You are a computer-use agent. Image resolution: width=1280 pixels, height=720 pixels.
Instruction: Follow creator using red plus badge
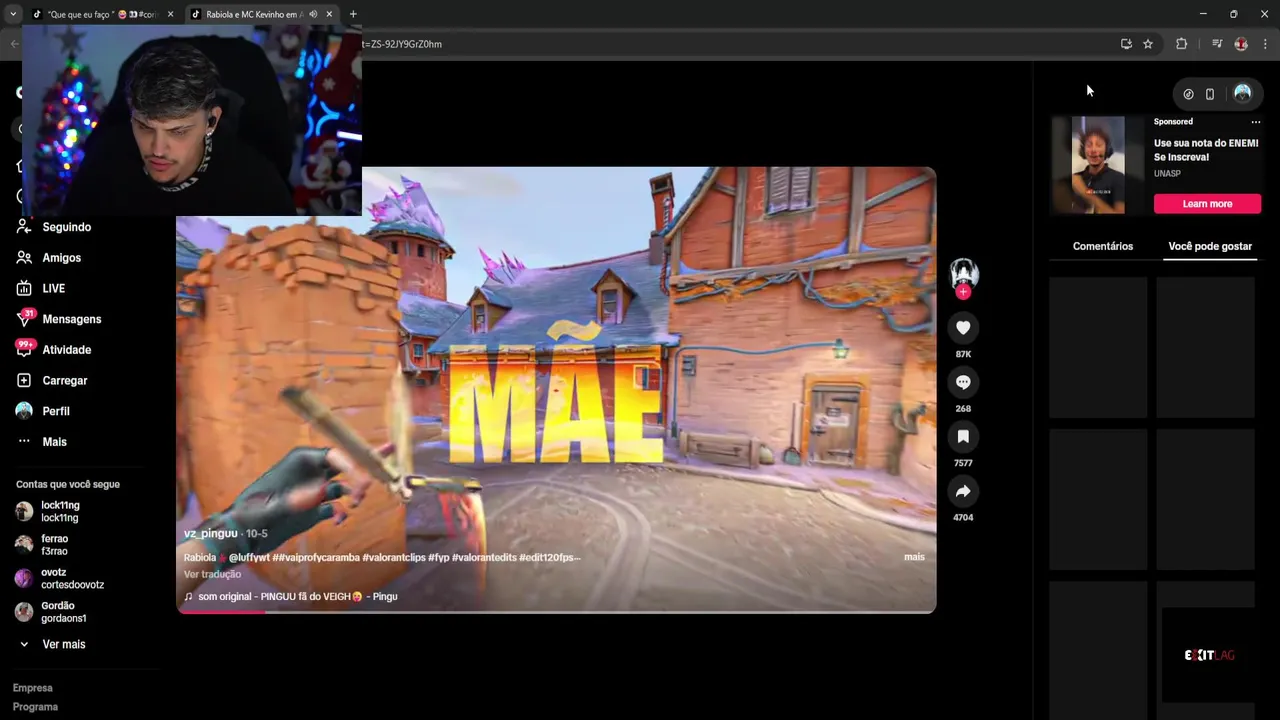click(x=963, y=292)
